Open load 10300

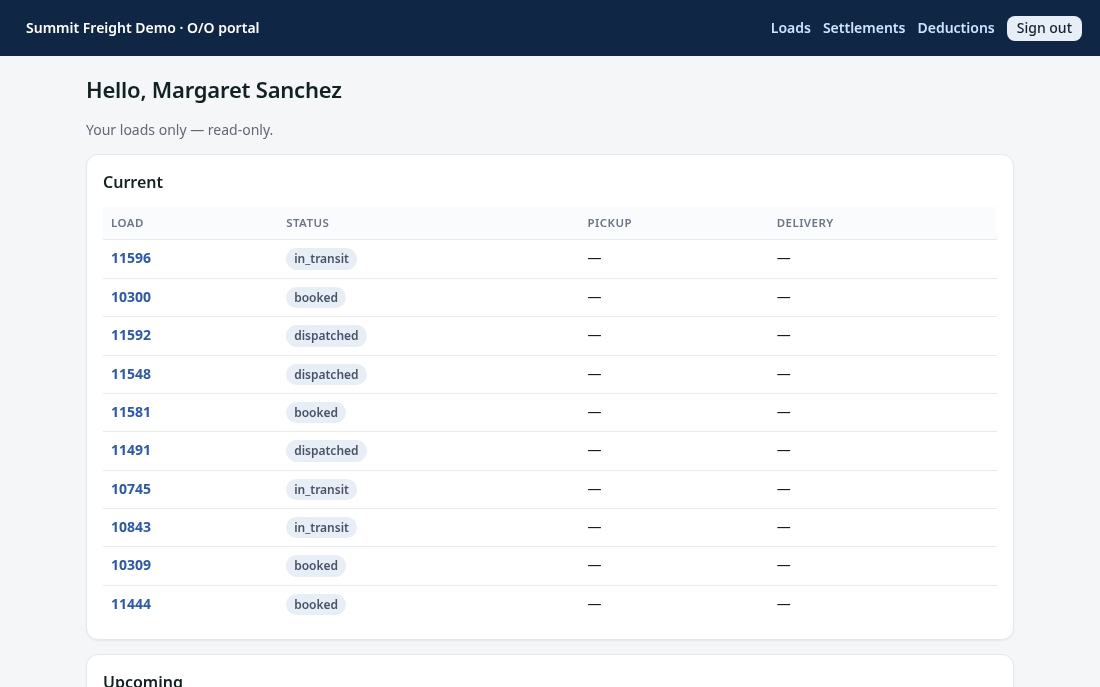(x=131, y=298)
